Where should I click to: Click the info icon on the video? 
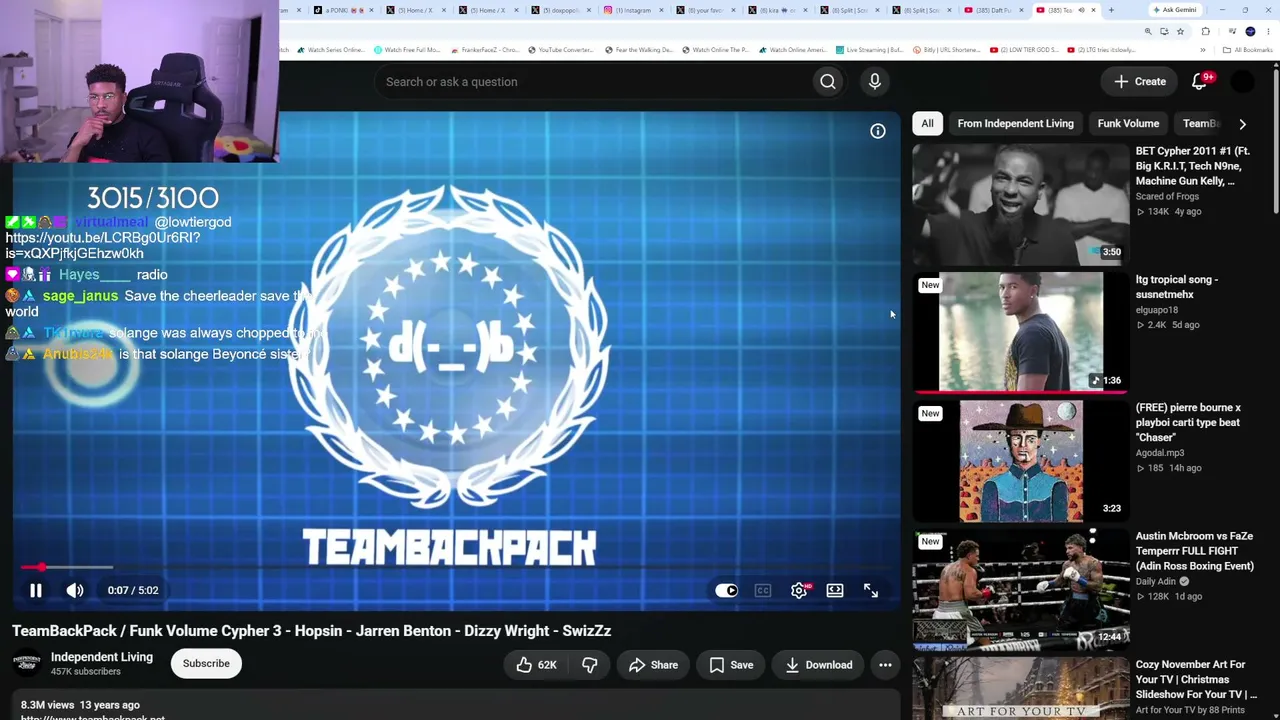point(877,131)
